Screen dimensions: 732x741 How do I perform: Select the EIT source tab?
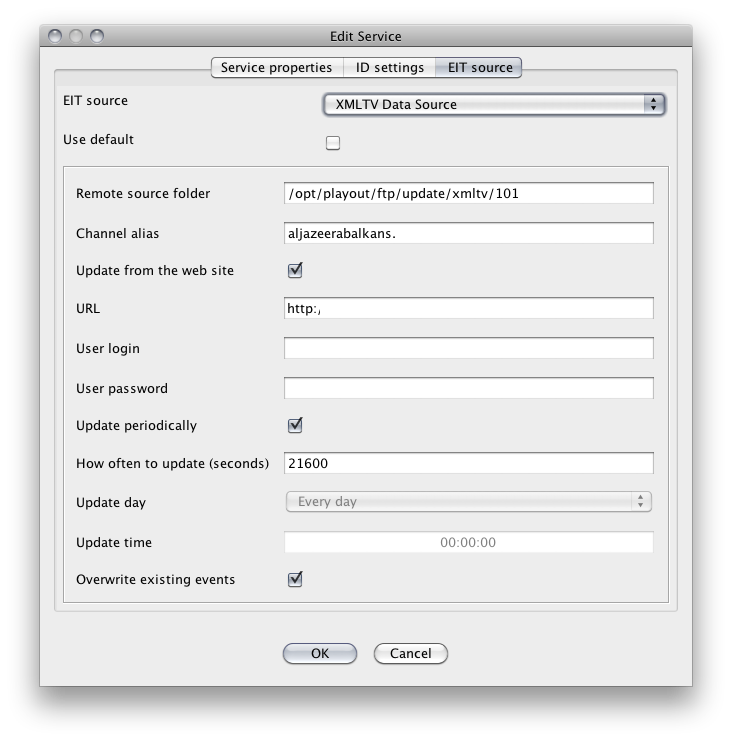[479, 68]
